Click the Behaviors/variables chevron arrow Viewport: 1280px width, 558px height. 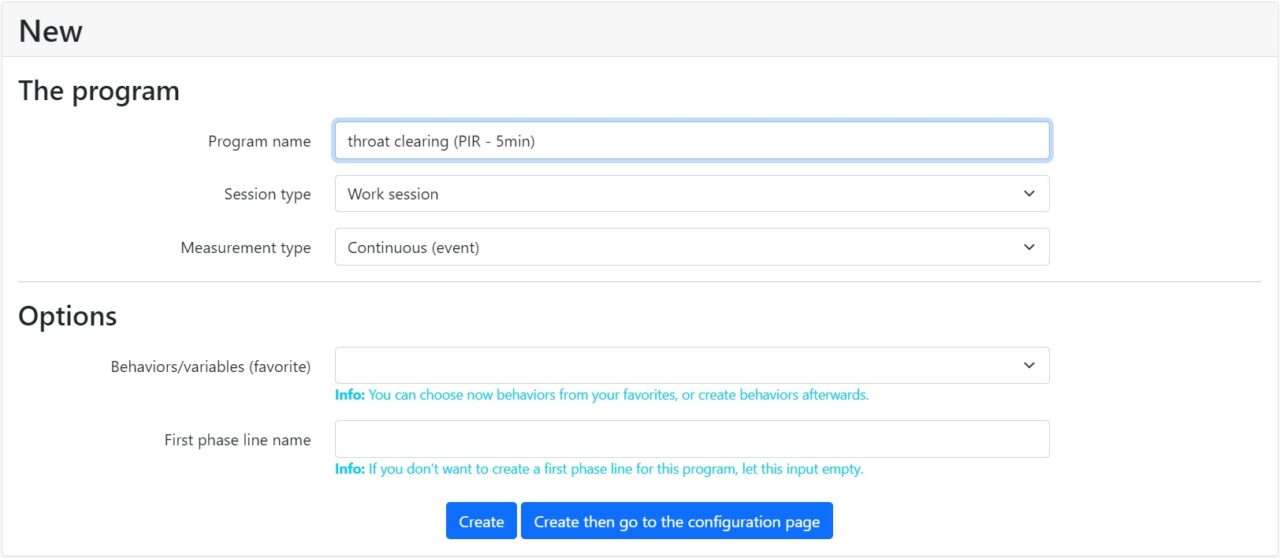click(1029, 366)
